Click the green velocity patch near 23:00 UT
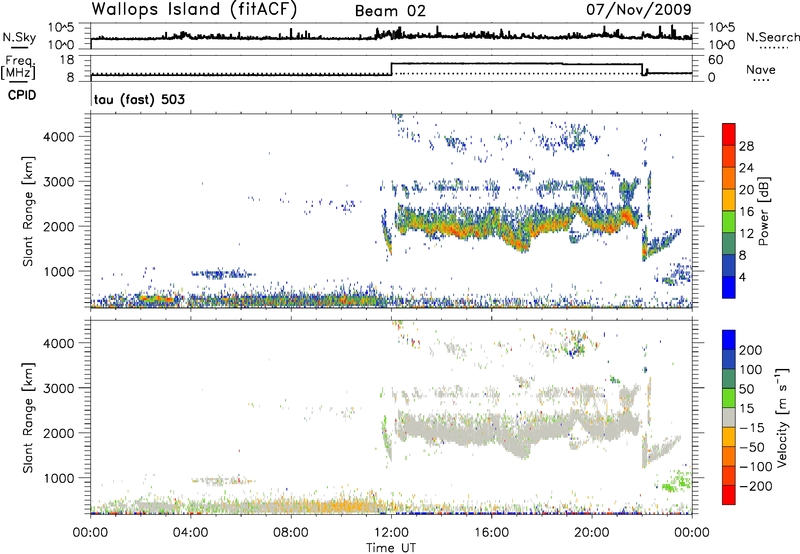Image resolution: width=800 pixels, height=554 pixels. pyautogui.click(x=676, y=481)
